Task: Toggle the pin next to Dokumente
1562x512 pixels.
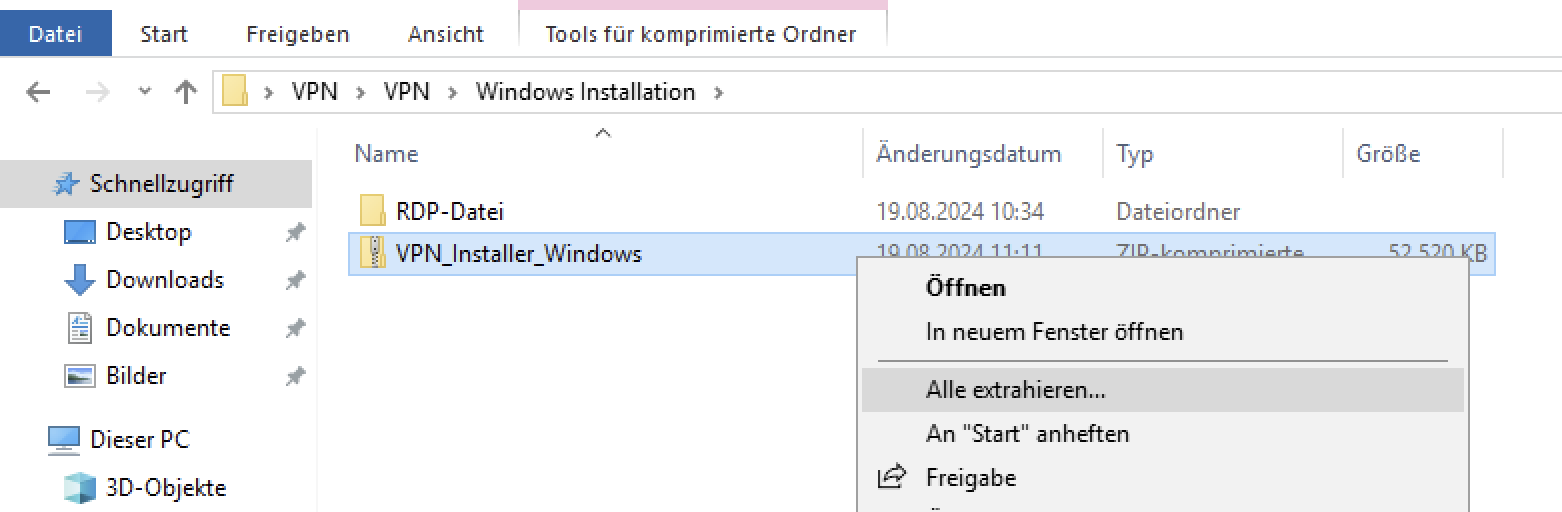Action: [295, 328]
